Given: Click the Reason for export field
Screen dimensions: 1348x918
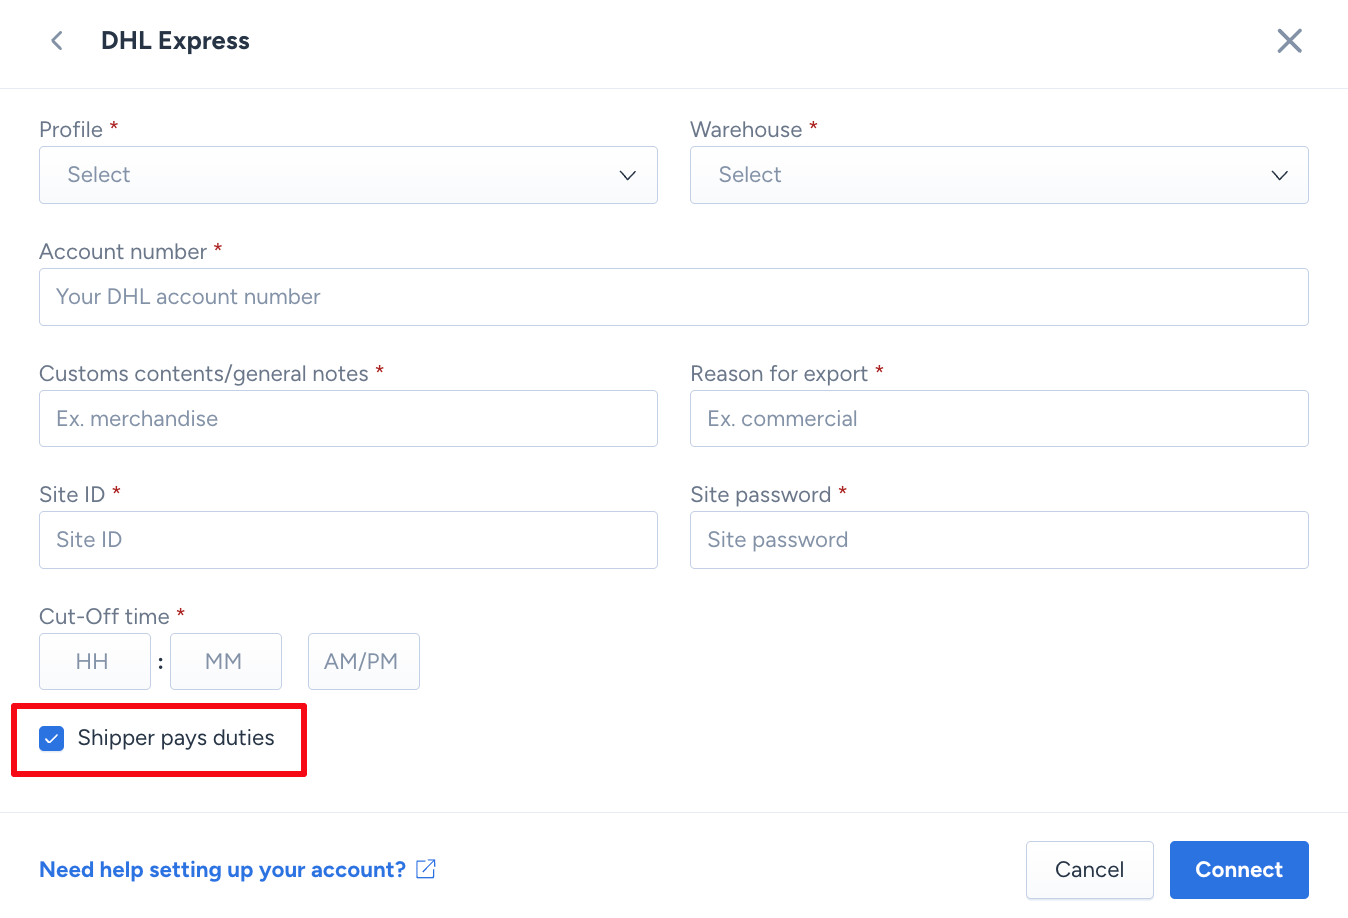Looking at the screenshot, I should click(998, 419).
